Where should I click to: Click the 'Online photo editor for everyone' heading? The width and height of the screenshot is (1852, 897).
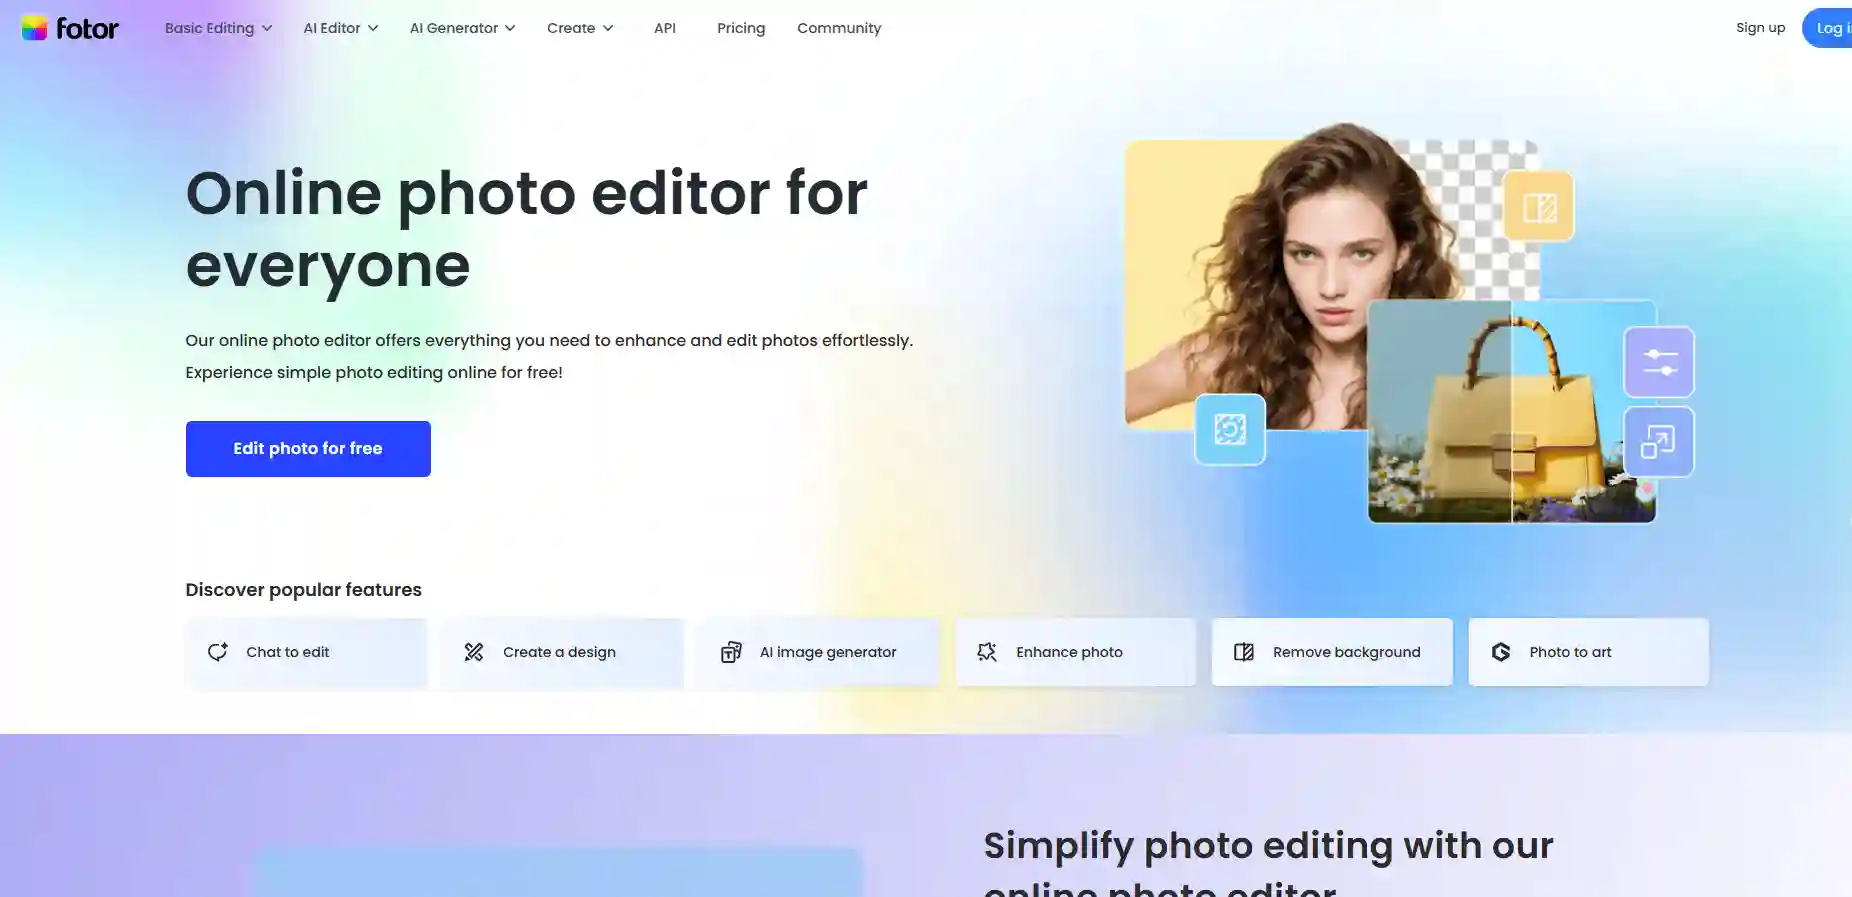tap(526, 229)
